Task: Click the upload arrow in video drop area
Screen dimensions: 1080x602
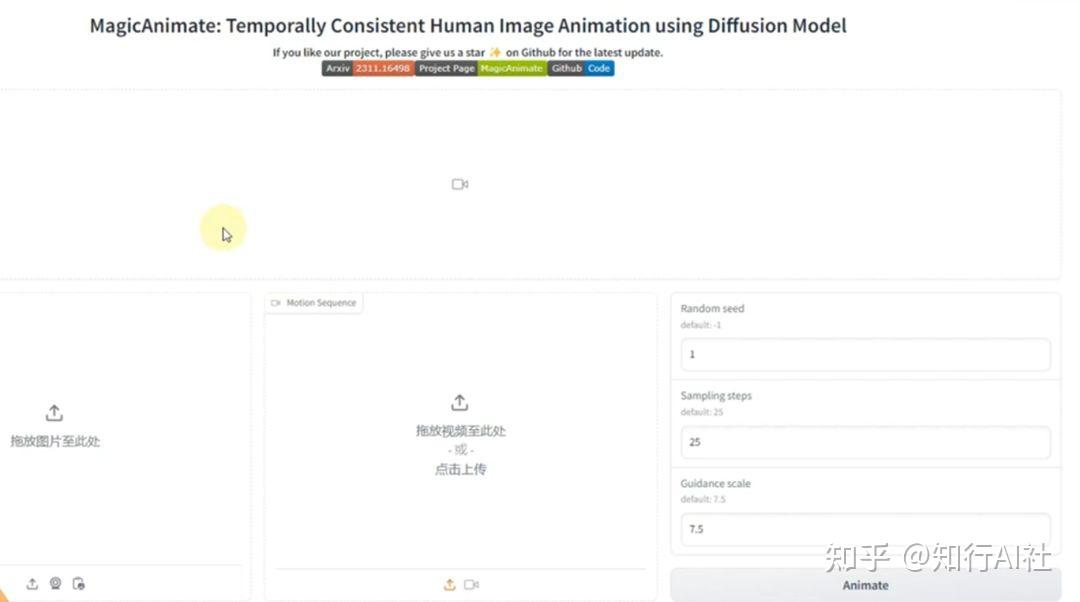Action: pos(459,402)
